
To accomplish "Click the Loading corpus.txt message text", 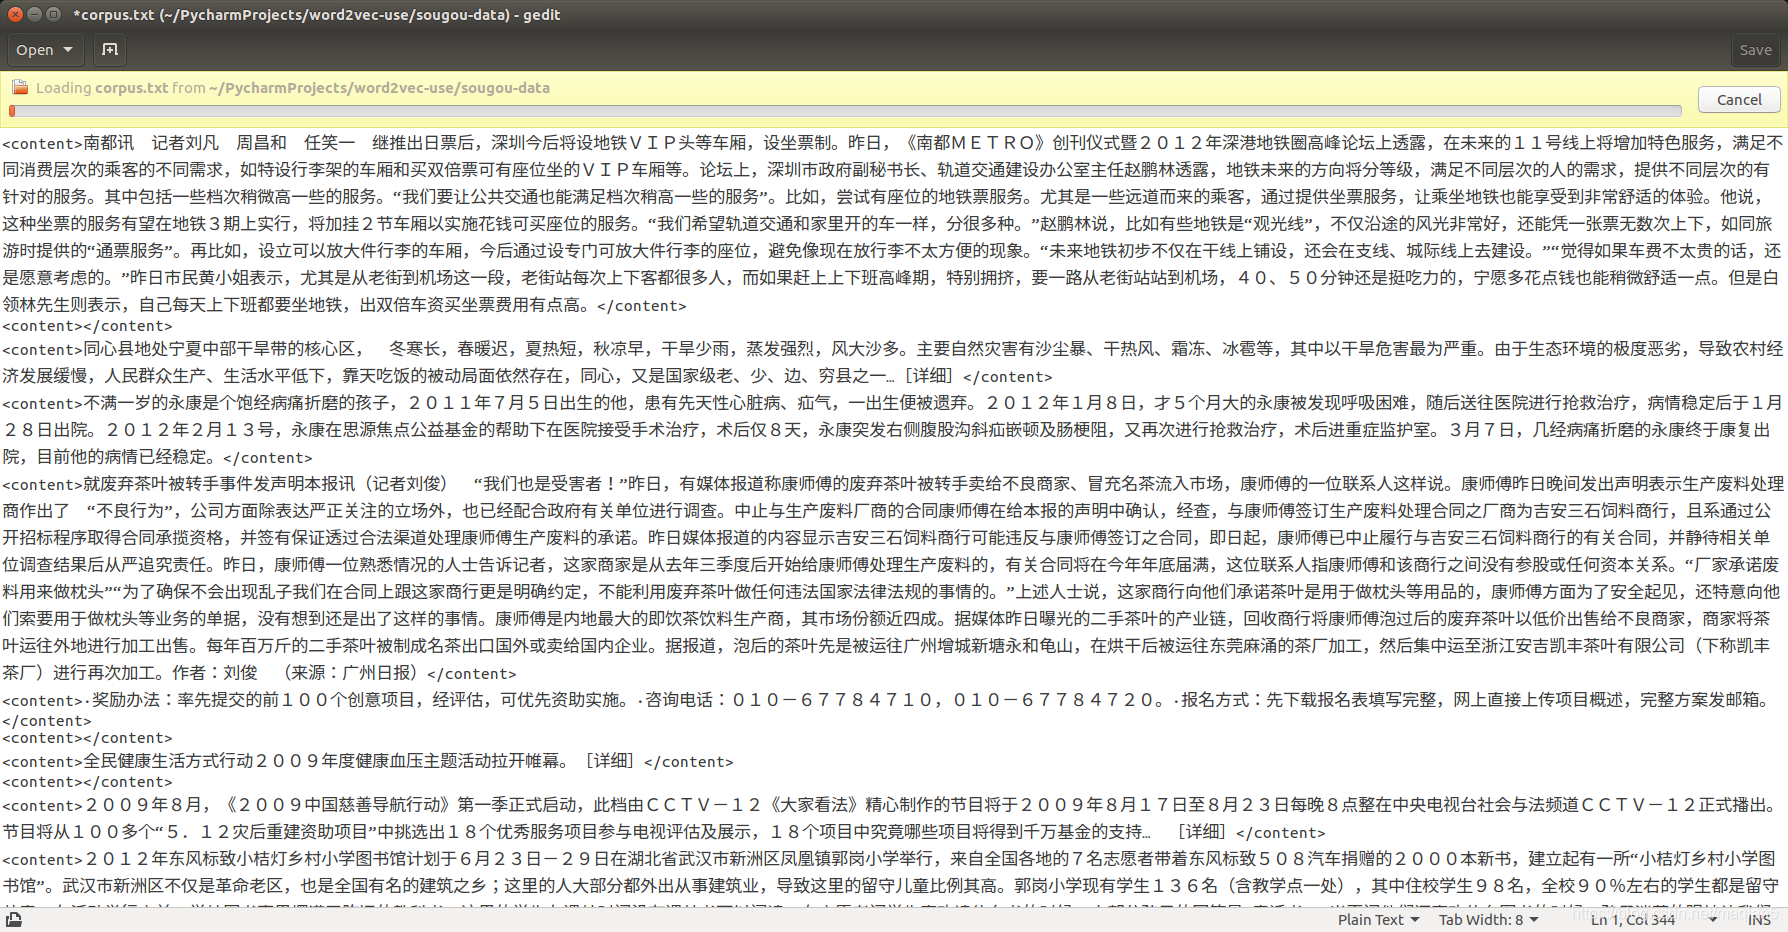I will click(293, 88).
